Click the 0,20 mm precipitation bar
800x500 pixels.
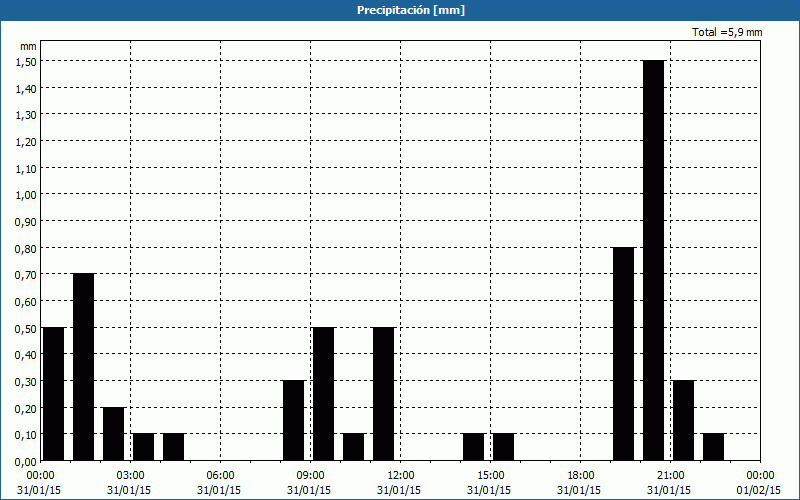(113, 433)
